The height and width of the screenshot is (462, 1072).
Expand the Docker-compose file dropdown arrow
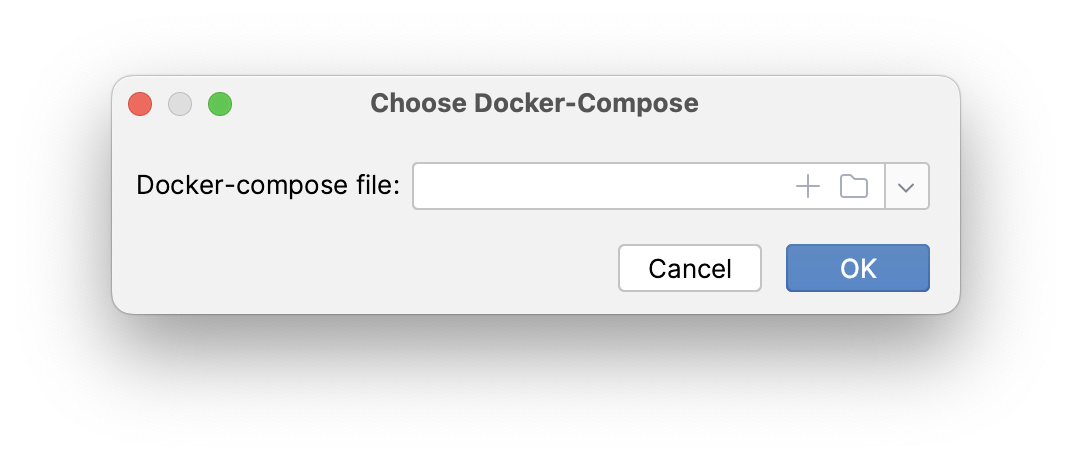(907, 187)
